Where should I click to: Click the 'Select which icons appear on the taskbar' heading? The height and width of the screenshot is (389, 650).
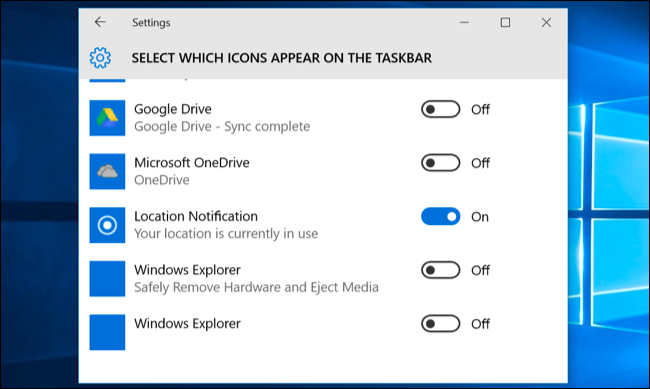[281, 58]
